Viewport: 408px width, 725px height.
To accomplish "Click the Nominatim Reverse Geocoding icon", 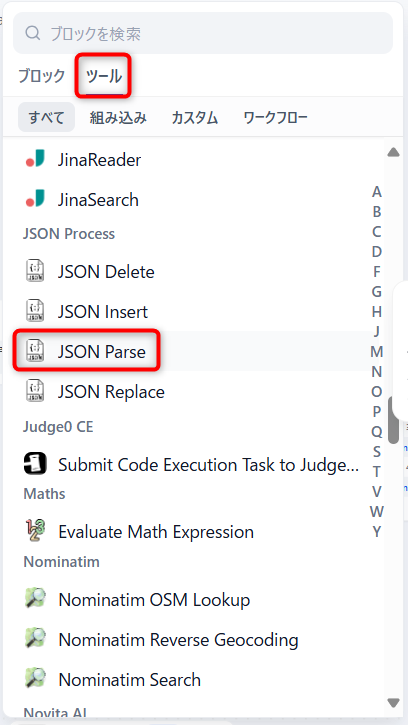I will 35,639.
